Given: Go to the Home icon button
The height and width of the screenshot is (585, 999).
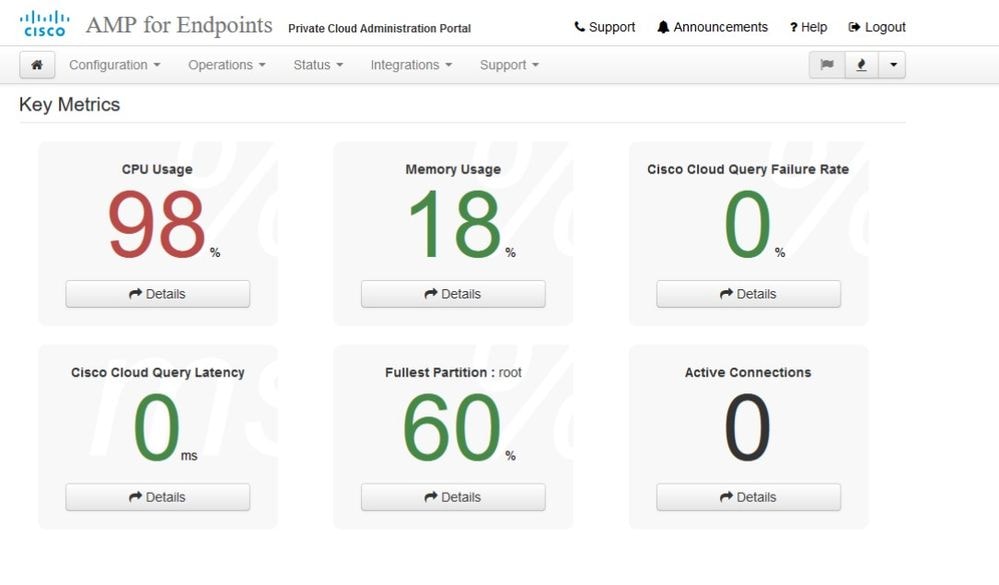Looking at the screenshot, I should pyautogui.click(x=37, y=65).
